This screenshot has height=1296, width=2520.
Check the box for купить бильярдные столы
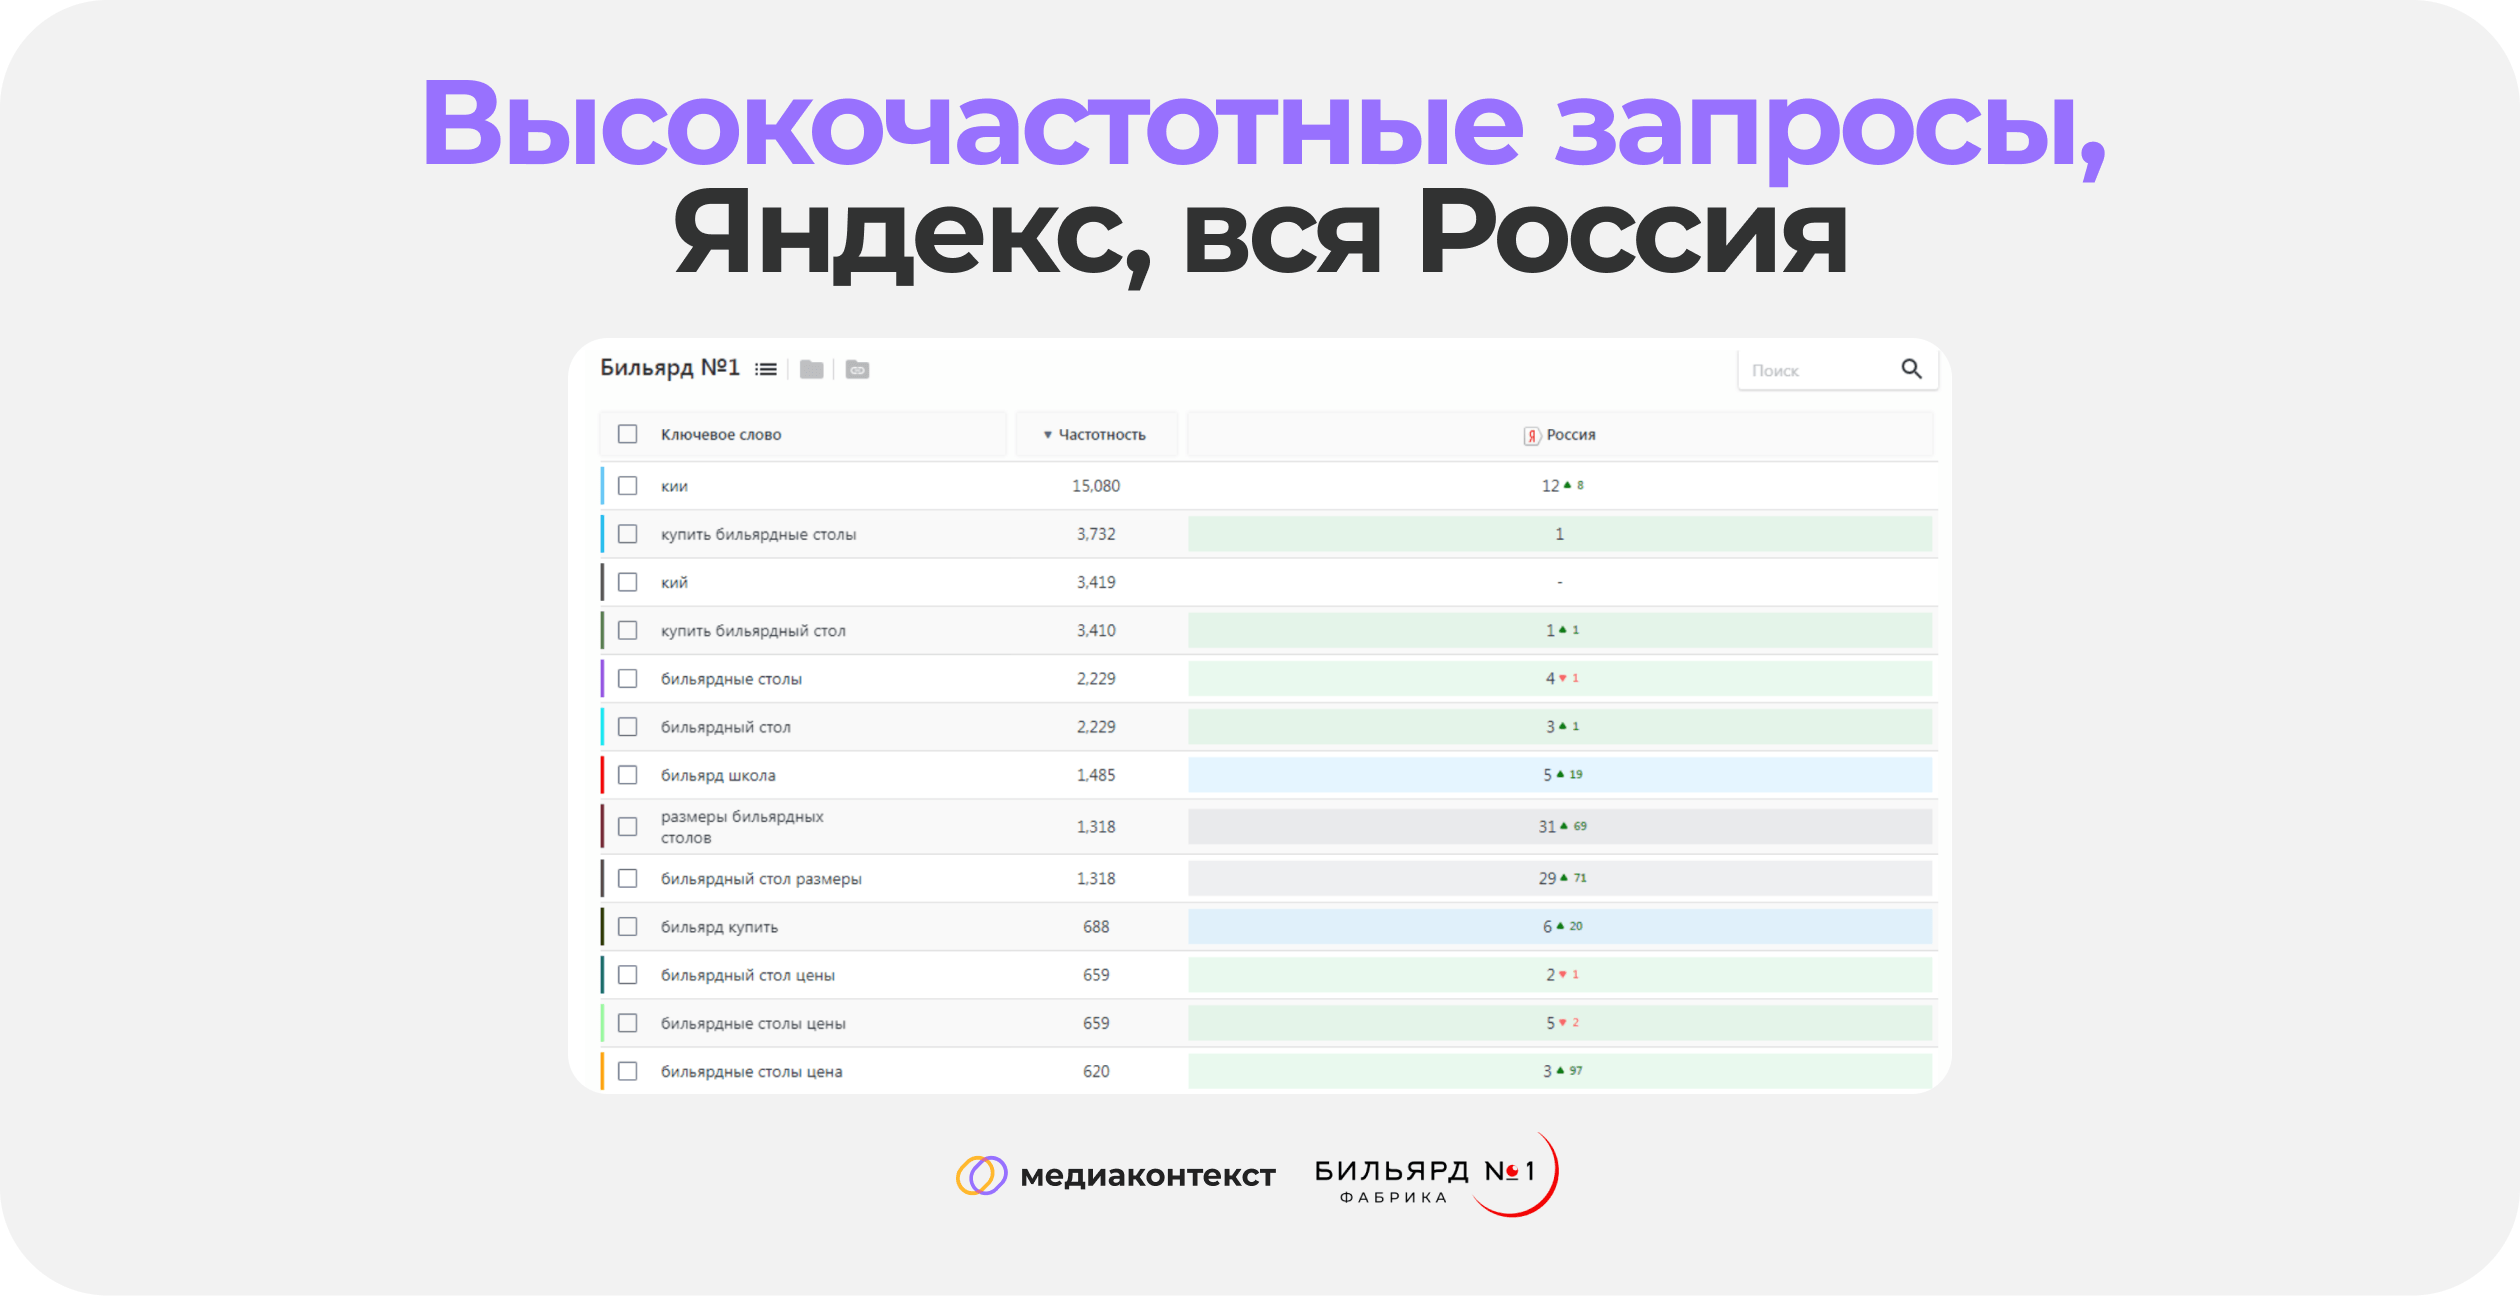(x=627, y=534)
